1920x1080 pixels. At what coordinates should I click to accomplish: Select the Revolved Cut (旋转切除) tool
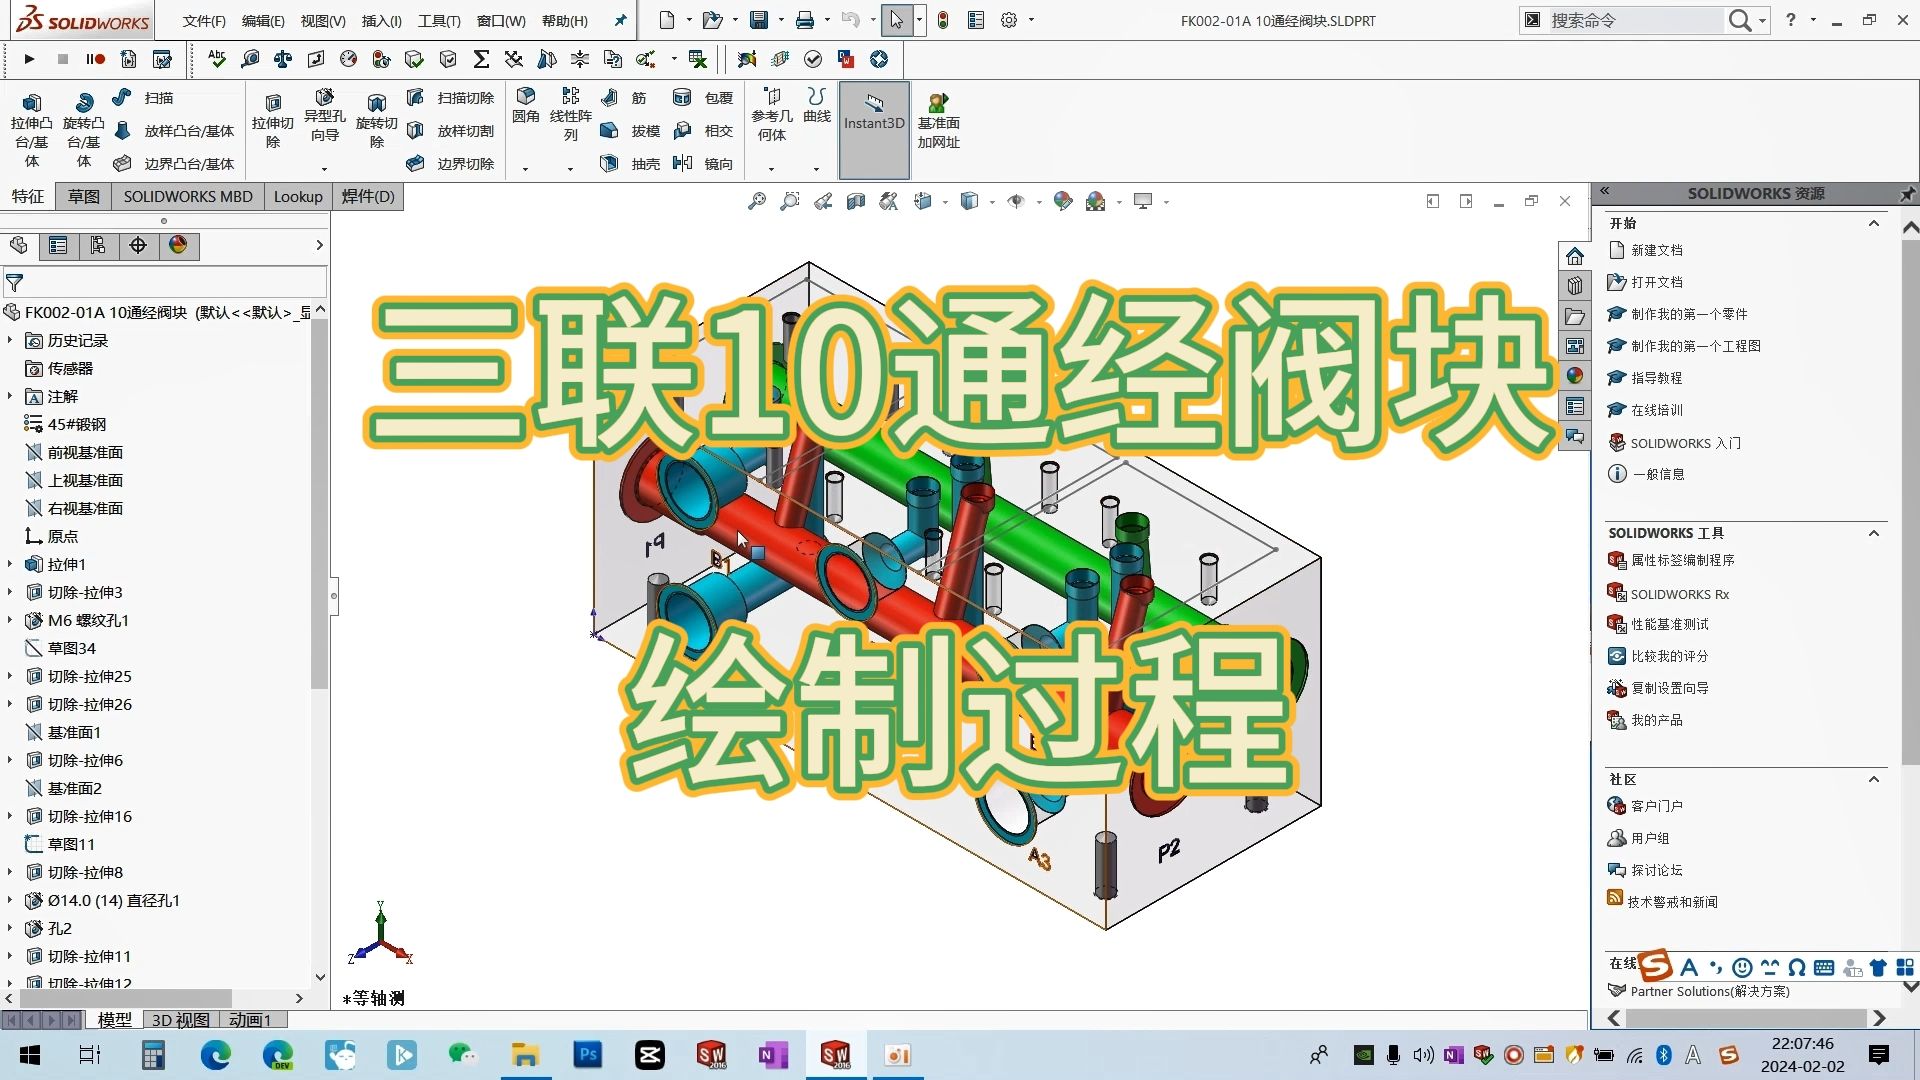click(376, 121)
